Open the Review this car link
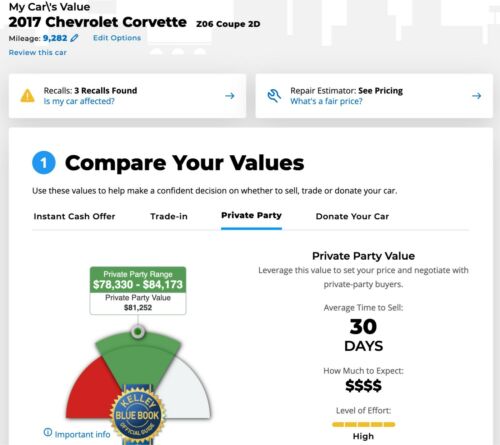The height and width of the screenshot is (445, 500). coord(38,52)
